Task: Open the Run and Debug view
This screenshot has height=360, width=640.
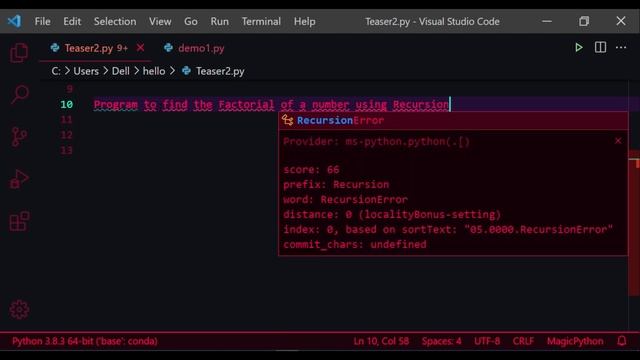Action: pos(19,179)
